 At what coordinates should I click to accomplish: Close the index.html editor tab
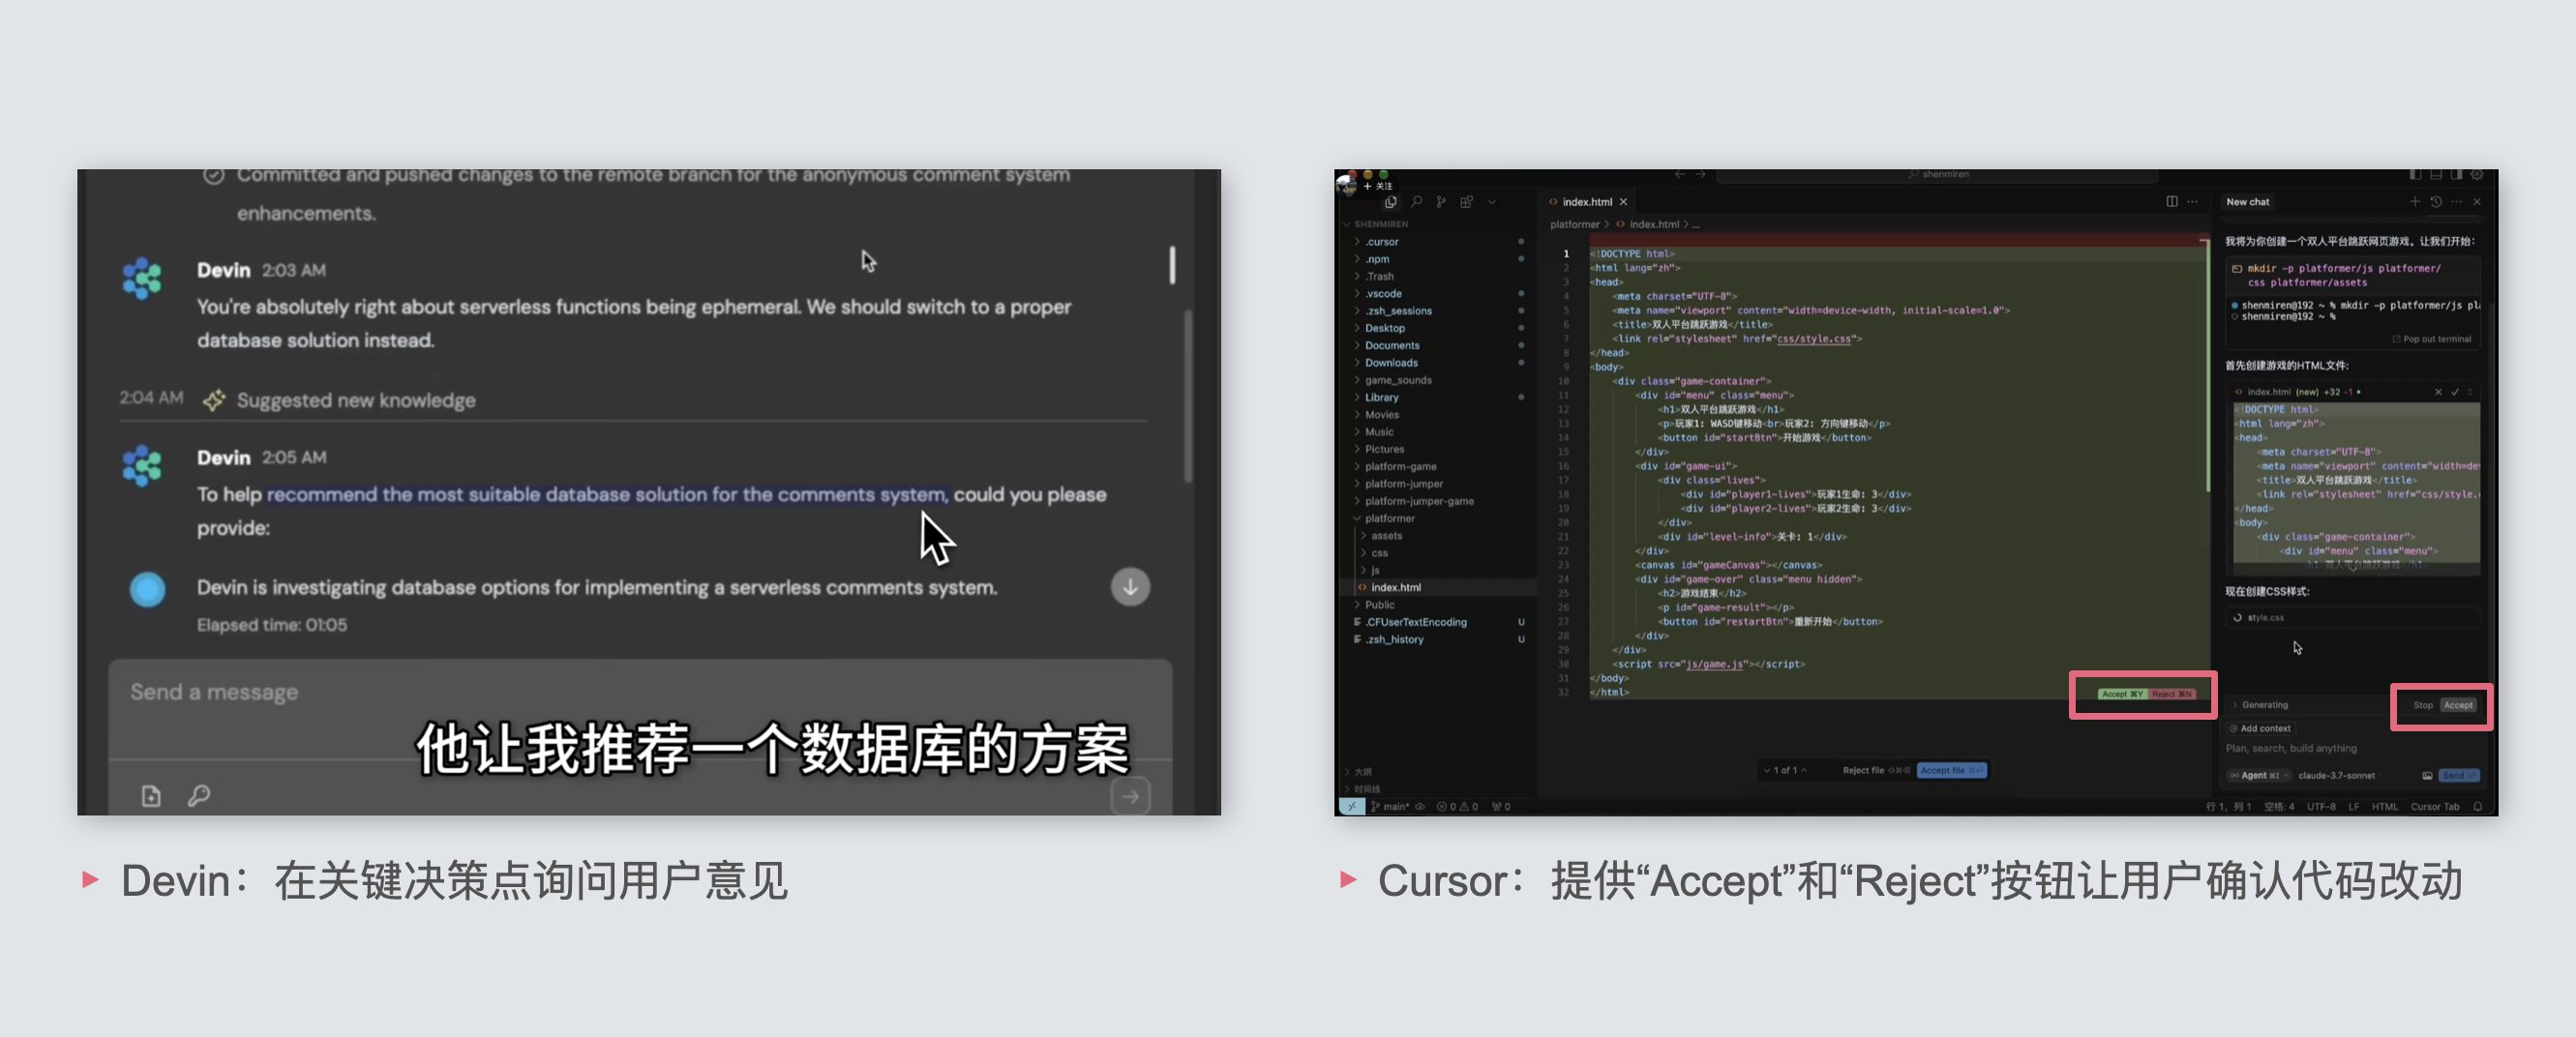1624,202
